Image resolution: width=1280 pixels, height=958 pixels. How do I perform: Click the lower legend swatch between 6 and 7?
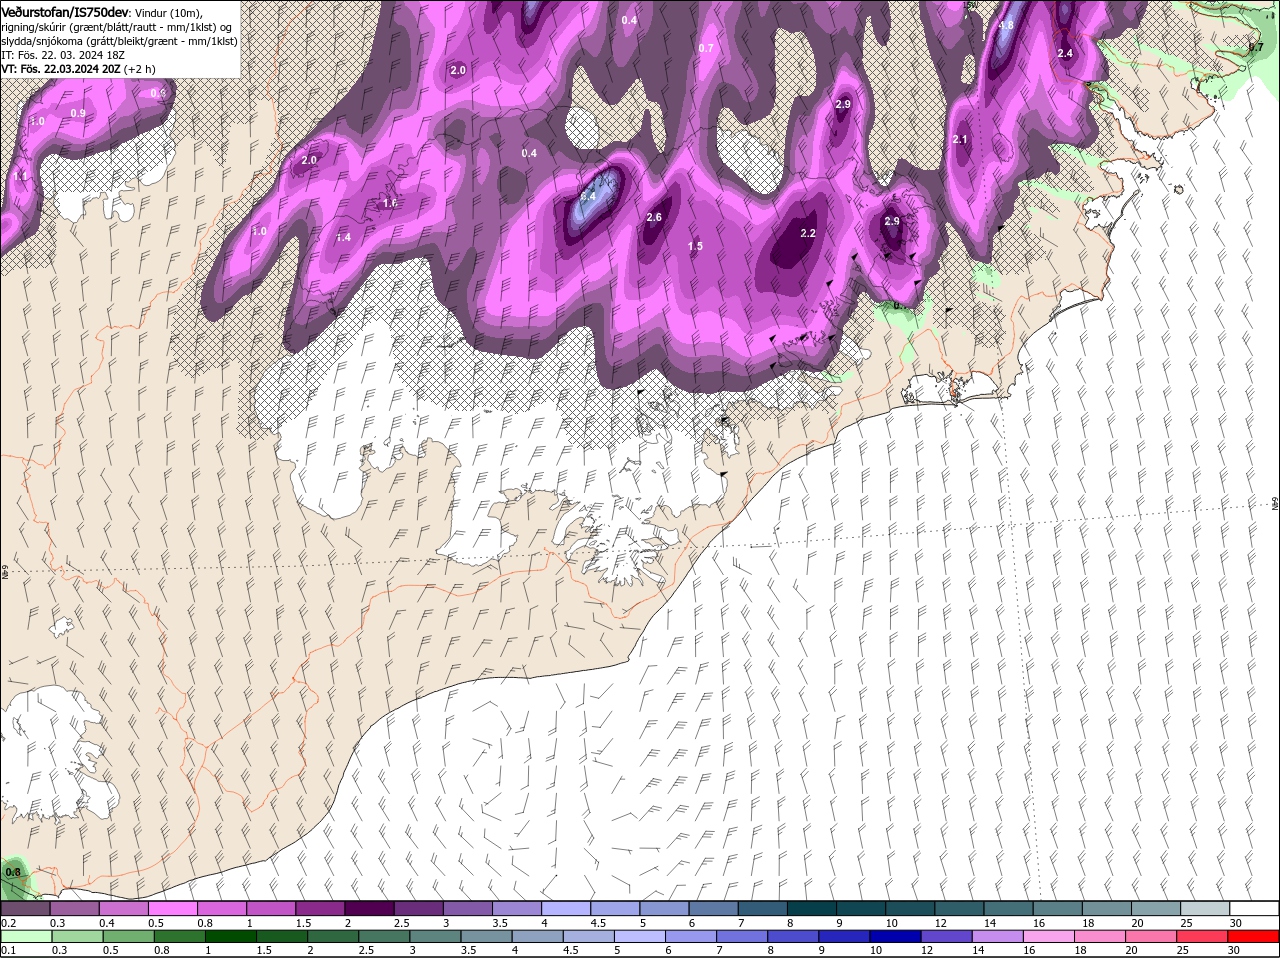692,936
